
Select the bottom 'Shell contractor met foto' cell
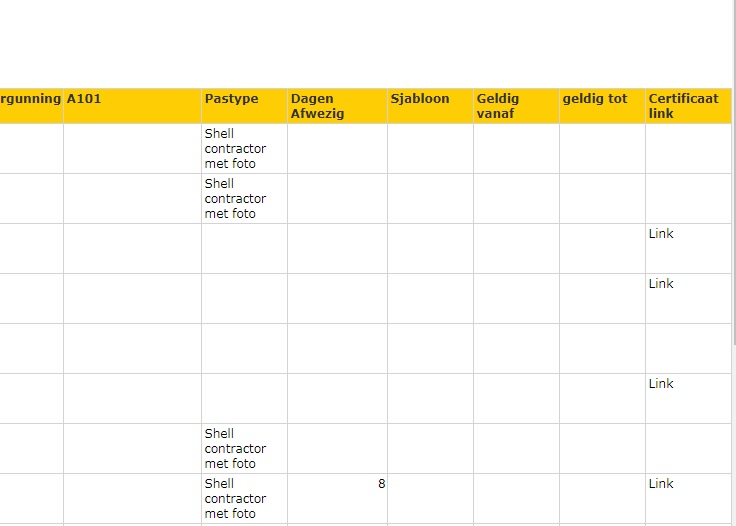point(235,498)
